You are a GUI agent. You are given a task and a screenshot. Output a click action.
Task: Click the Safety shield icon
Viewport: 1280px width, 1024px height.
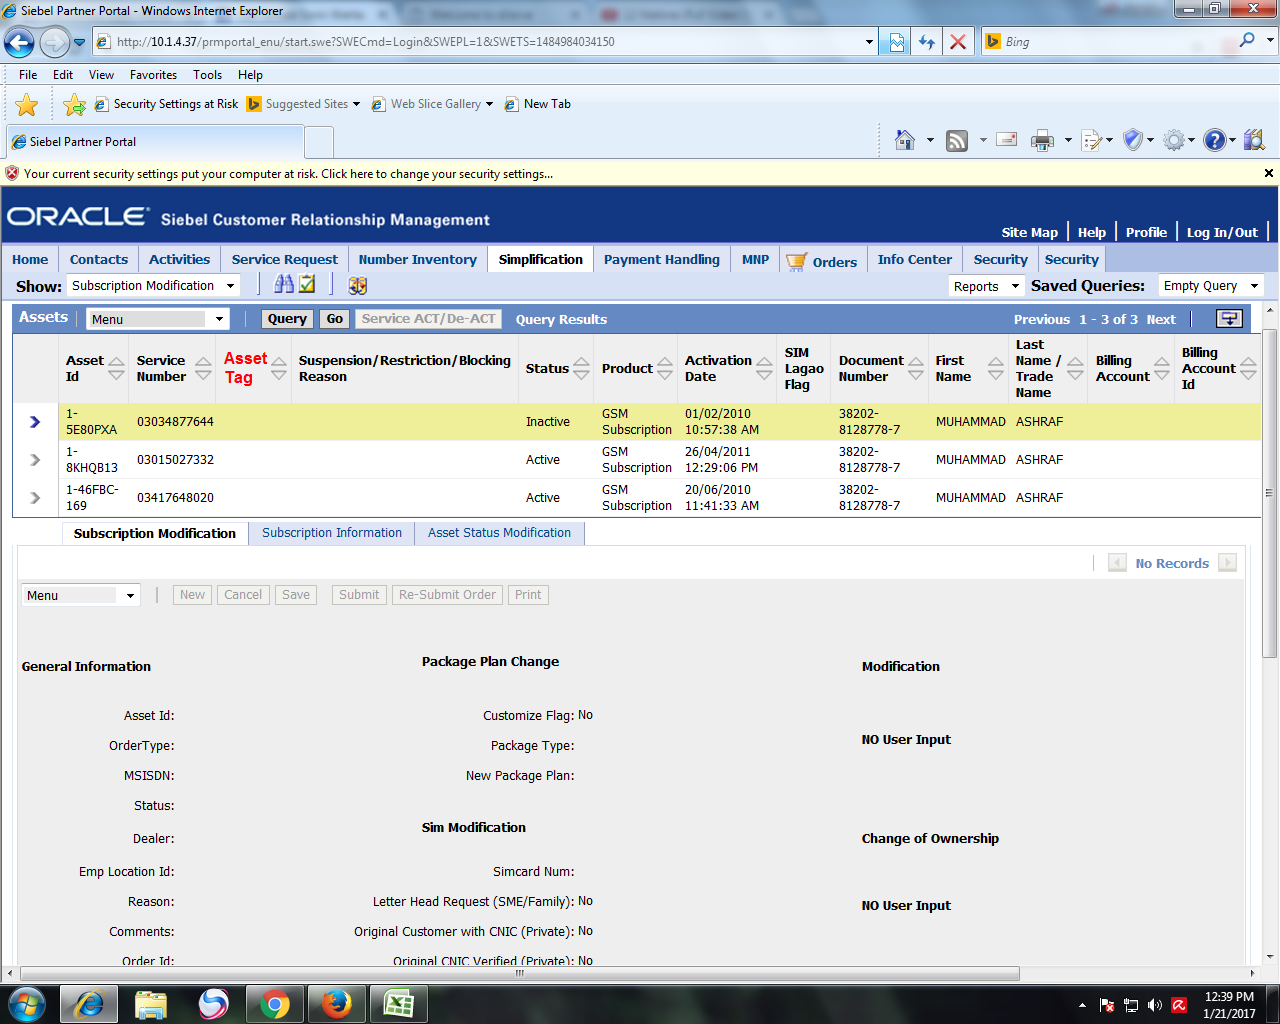(x=1132, y=140)
